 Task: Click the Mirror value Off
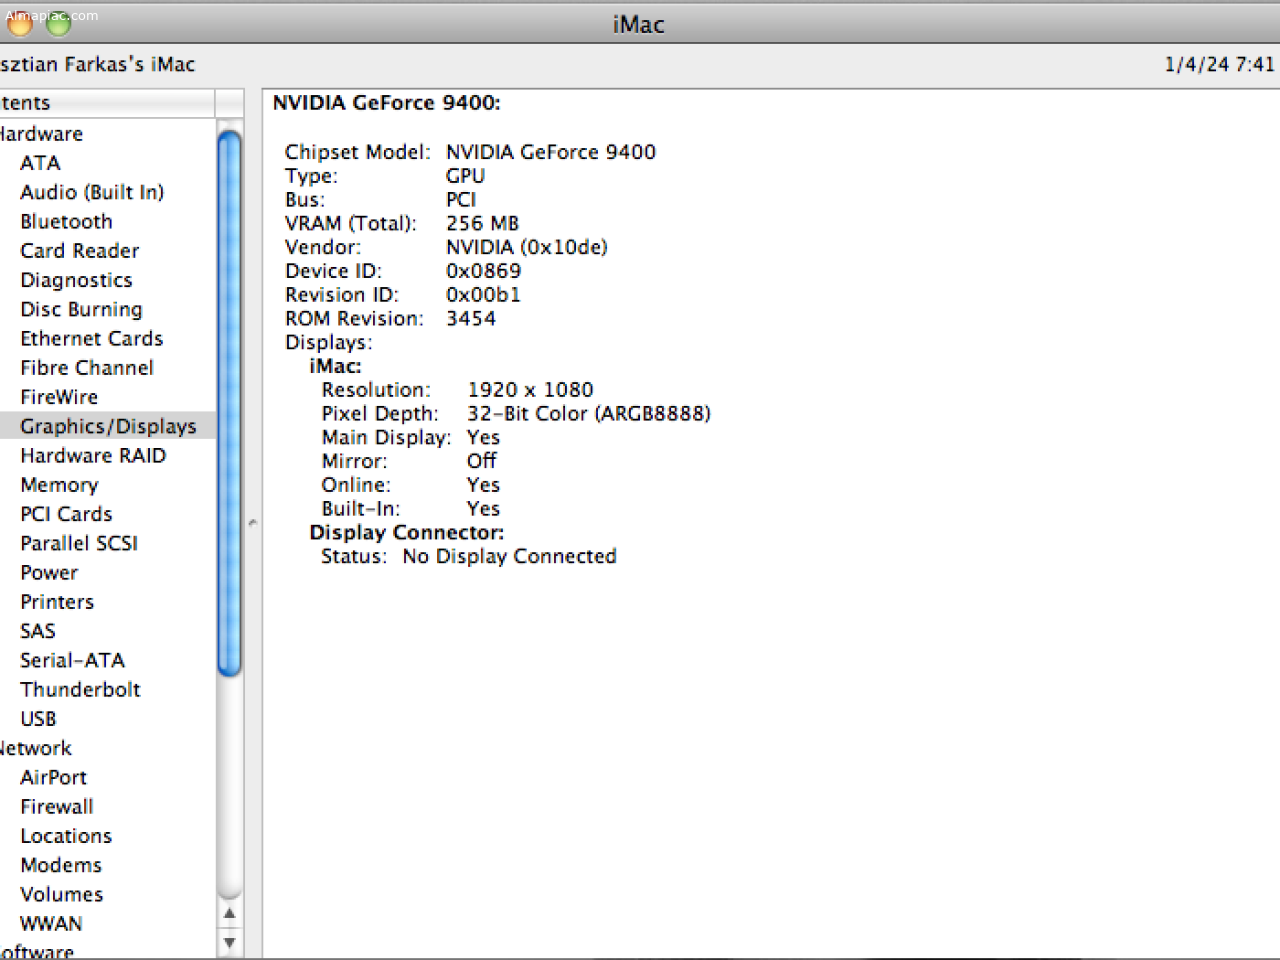[x=481, y=461]
